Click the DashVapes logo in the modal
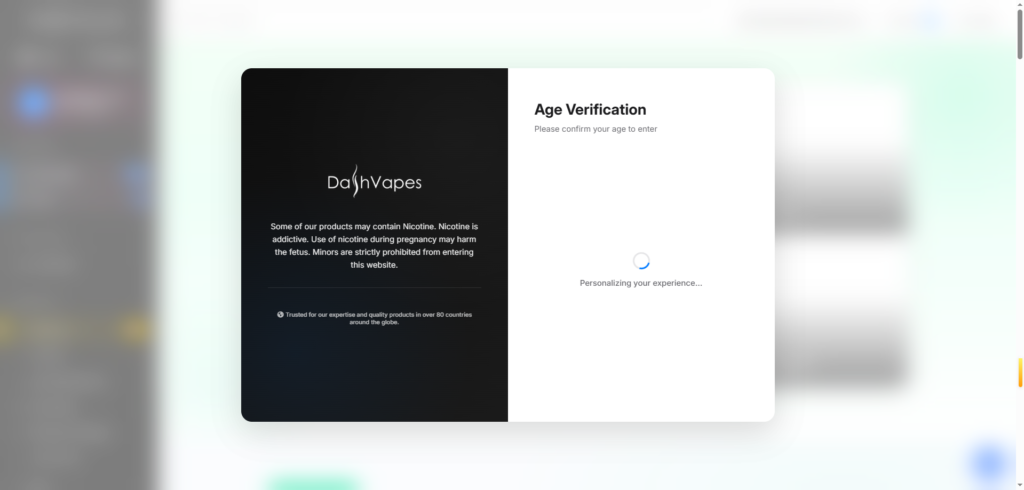 point(374,182)
